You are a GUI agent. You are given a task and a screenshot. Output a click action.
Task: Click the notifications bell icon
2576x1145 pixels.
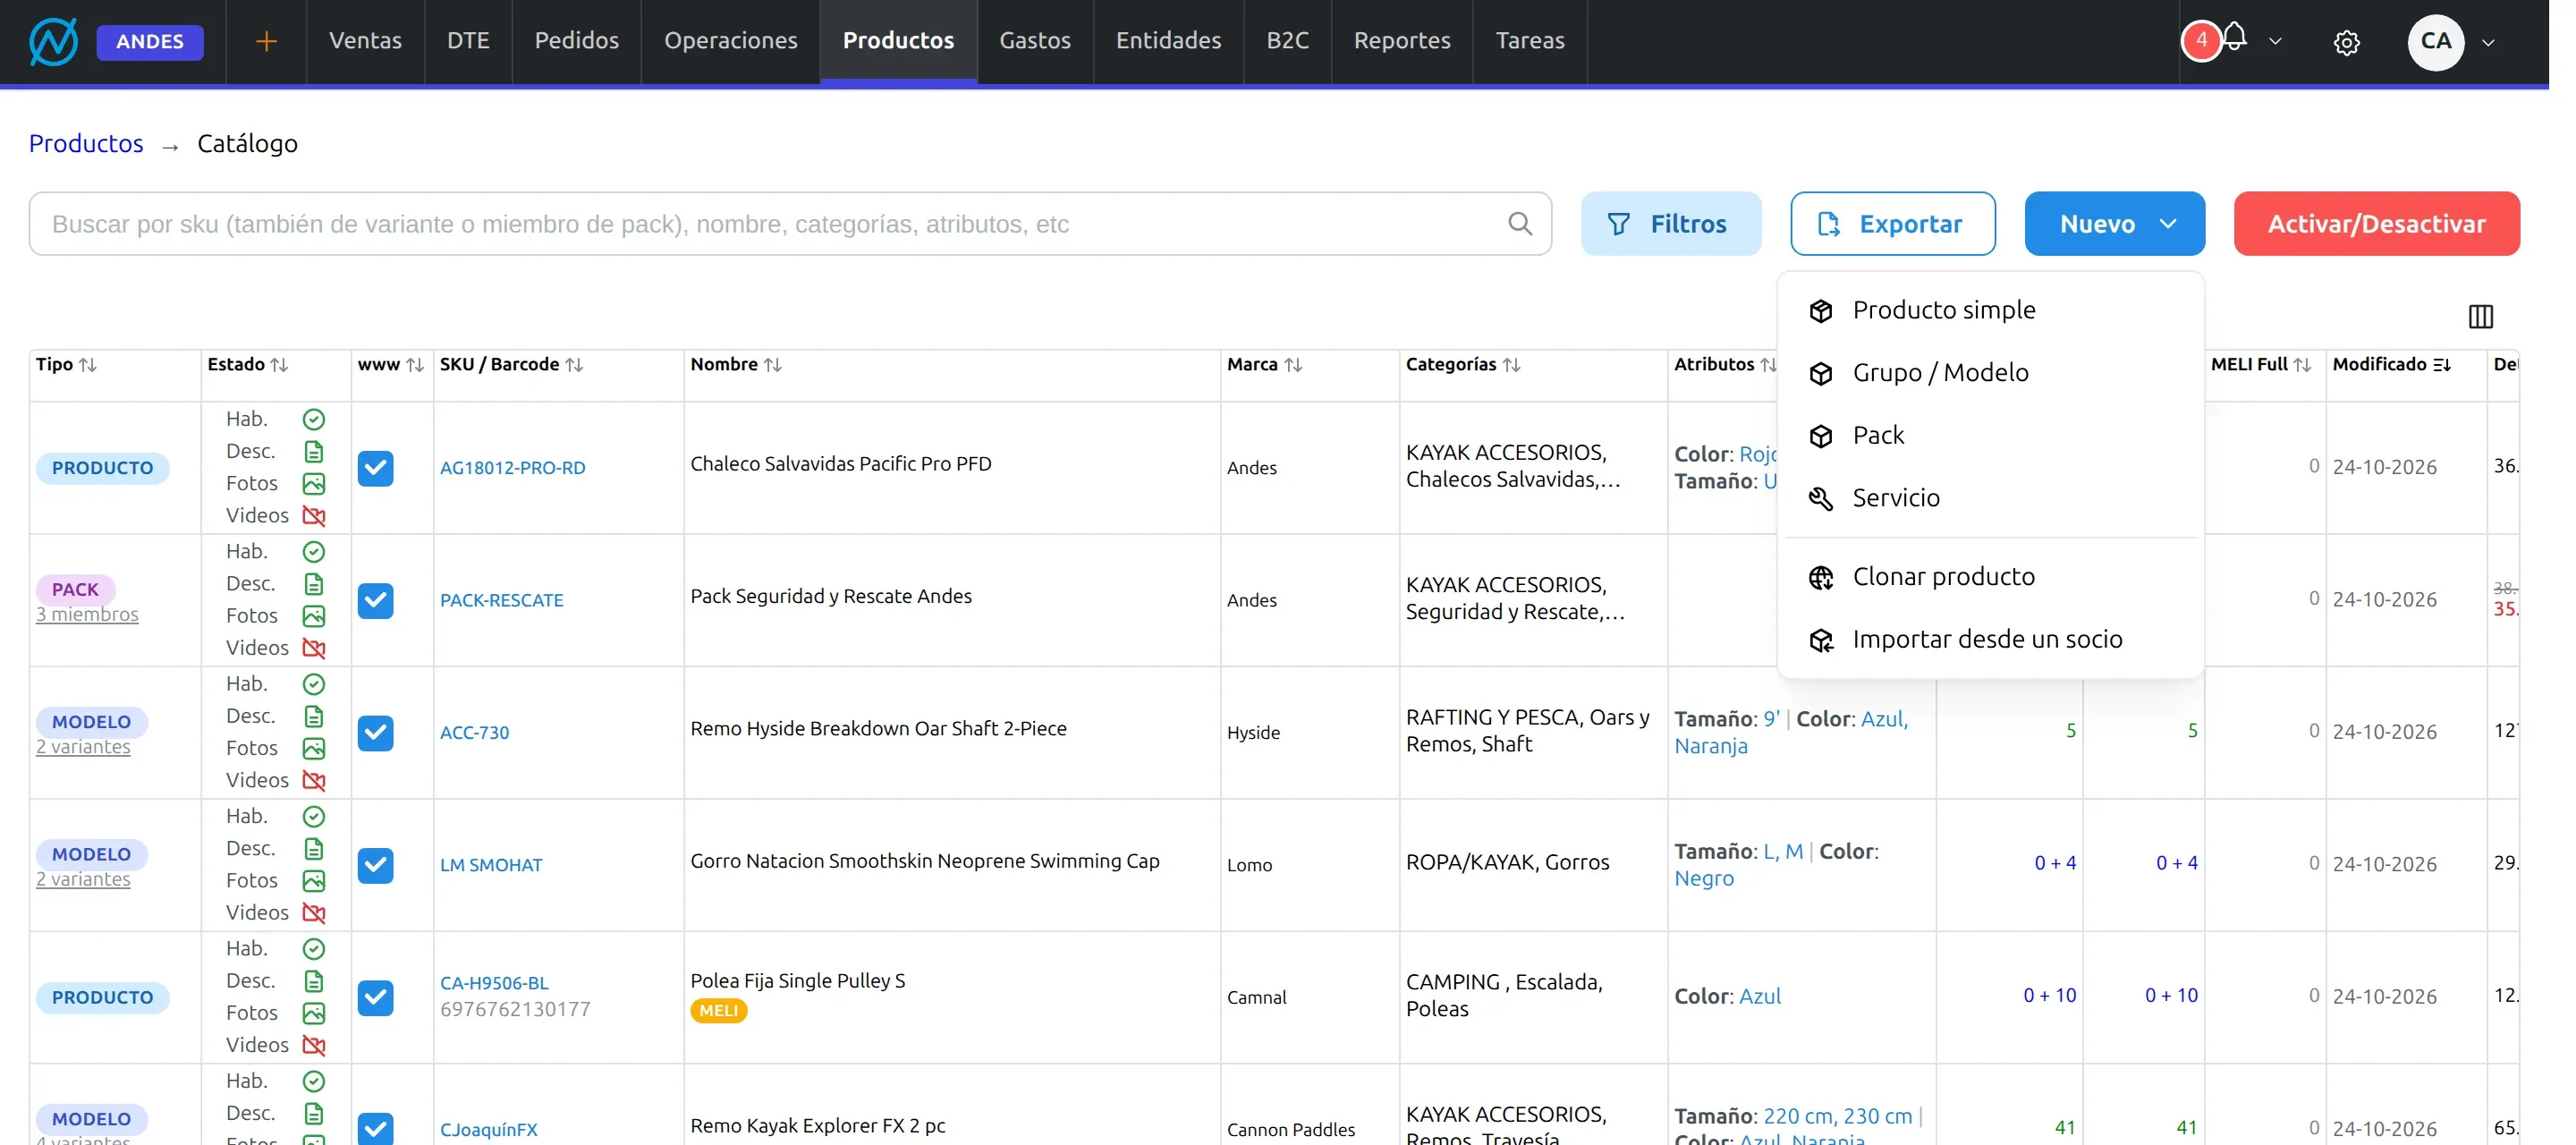point(2234,38)
